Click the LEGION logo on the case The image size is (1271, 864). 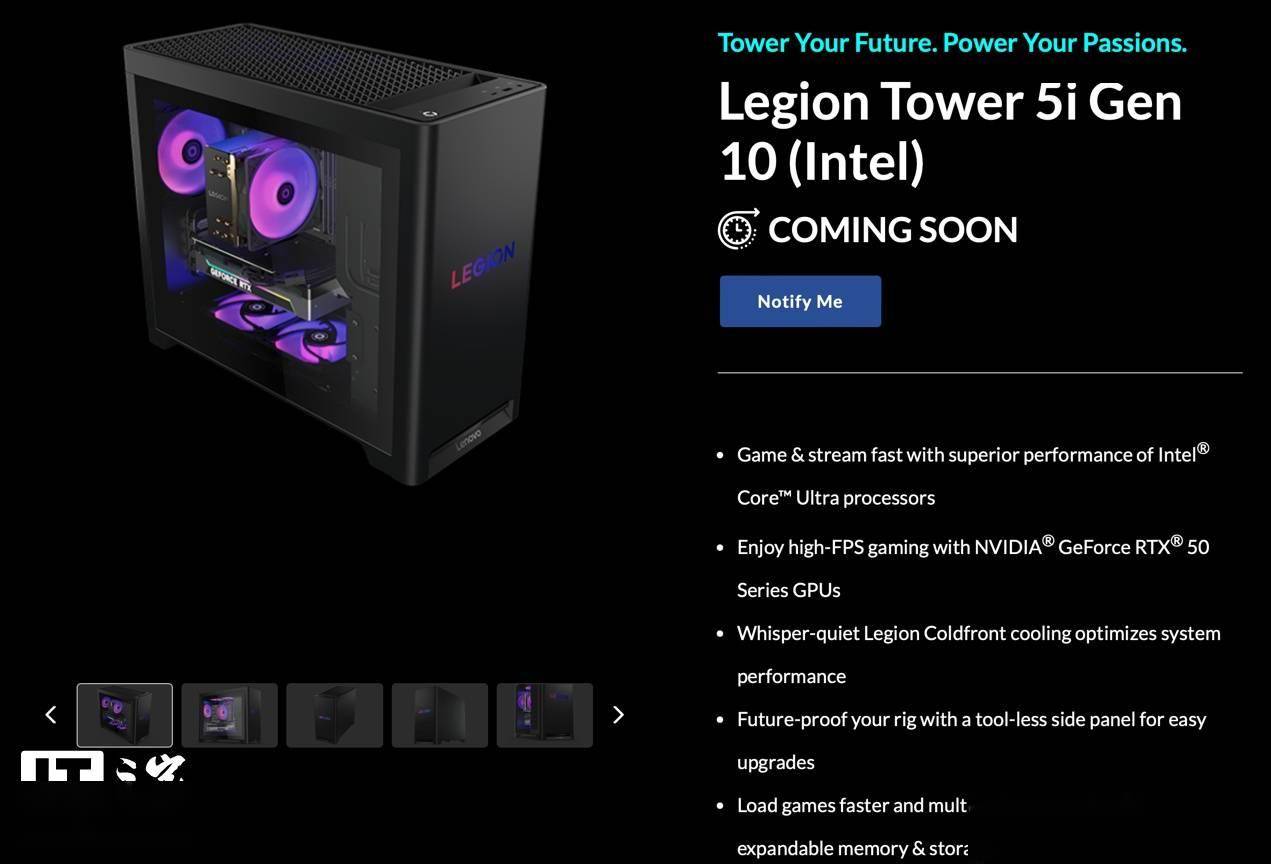pos(482,265)
